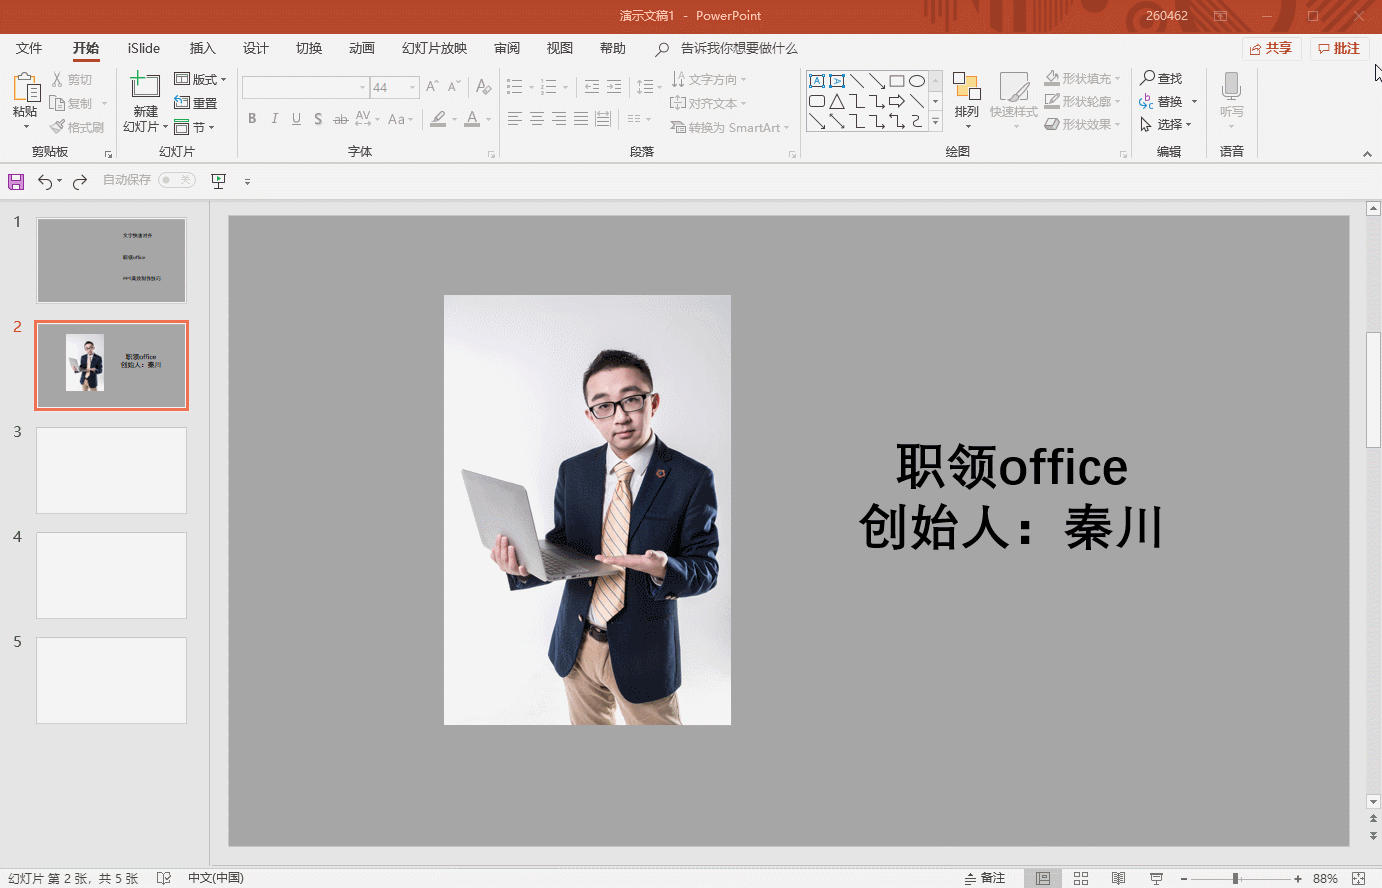Expand the font color dropdown arrow
The image size is (1382, 888).
pos(487,119)
